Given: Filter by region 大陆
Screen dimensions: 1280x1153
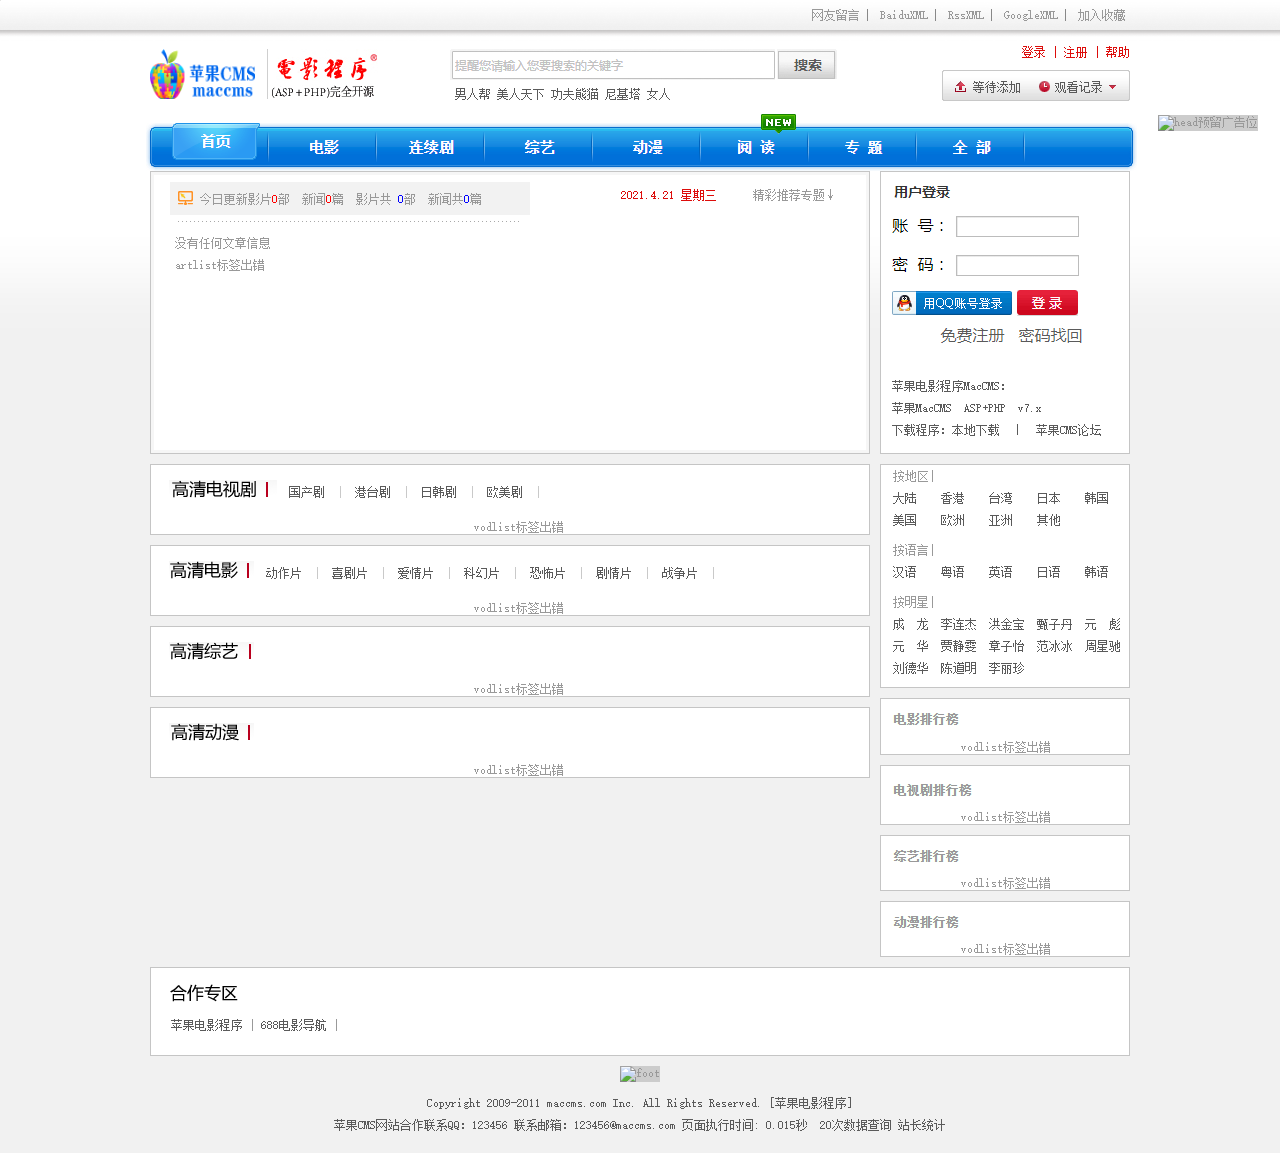Looking at the screenshot, I should coord(904,498).
